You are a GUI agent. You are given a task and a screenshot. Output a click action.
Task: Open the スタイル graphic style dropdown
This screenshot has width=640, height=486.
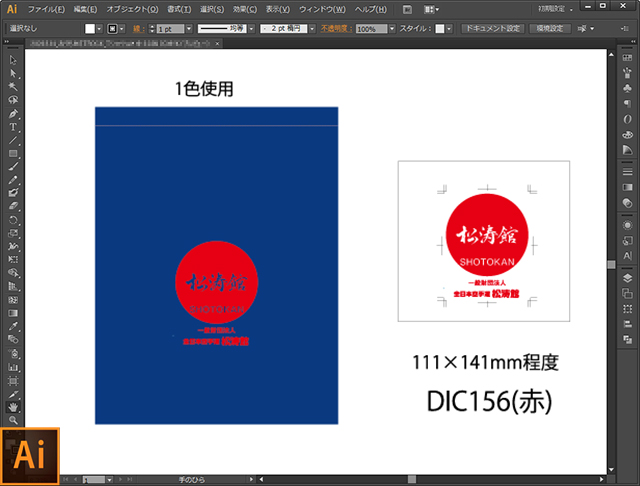[449, 29]
